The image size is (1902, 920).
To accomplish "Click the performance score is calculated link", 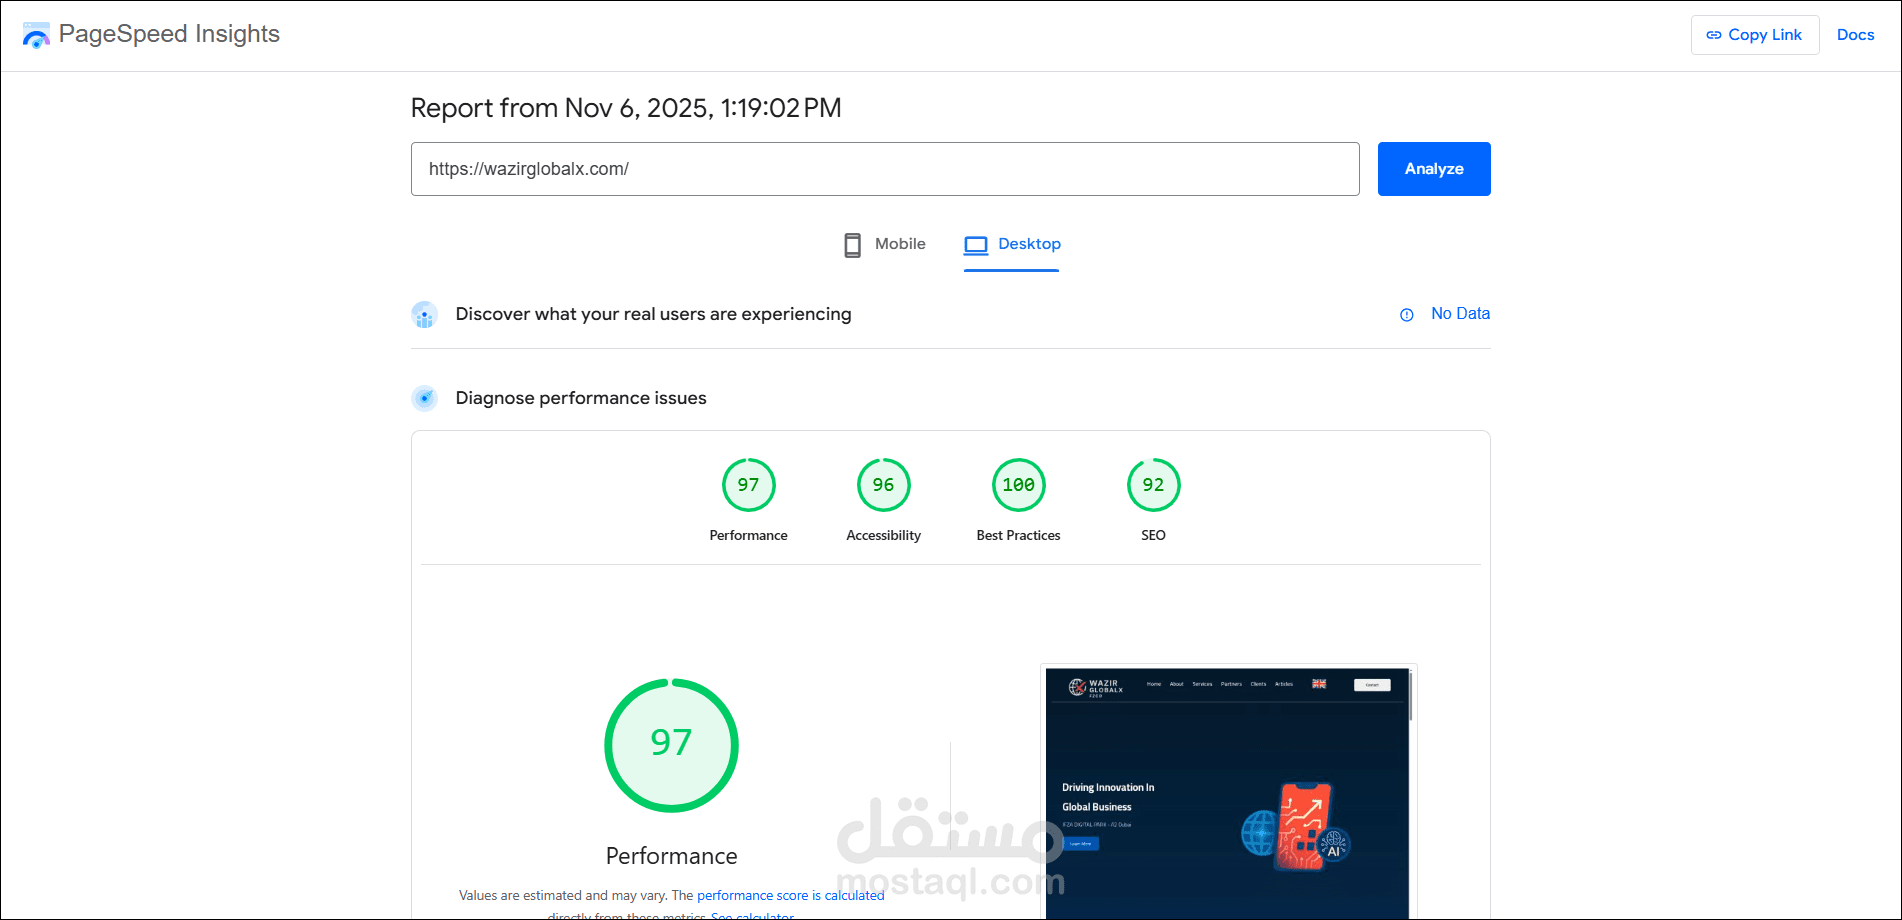I will pyautogui.click(x=790, y=895).
